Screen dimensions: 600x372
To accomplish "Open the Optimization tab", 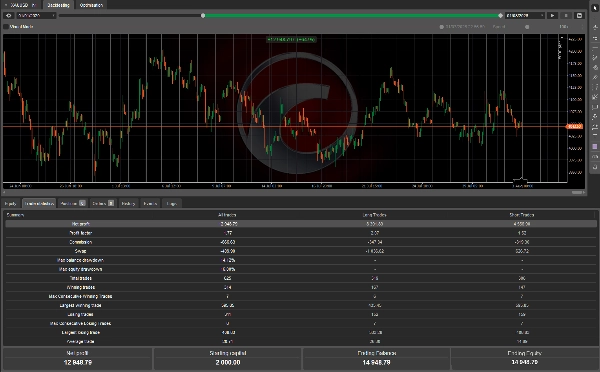I will coord(91,5).
